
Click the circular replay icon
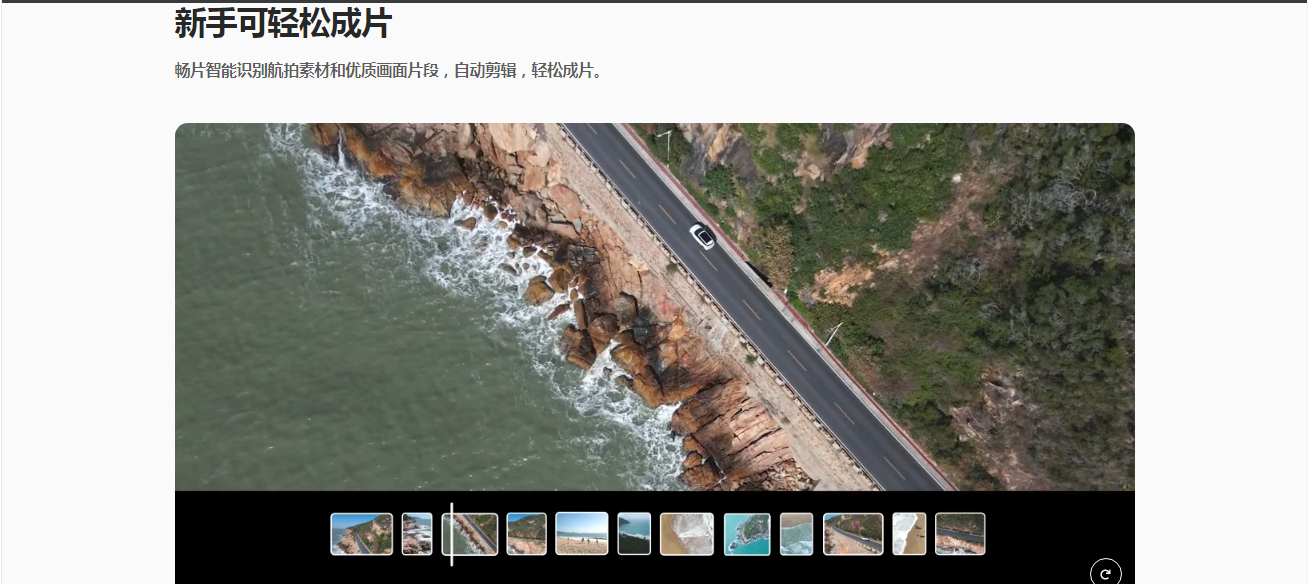click(x=1105, y=573)
